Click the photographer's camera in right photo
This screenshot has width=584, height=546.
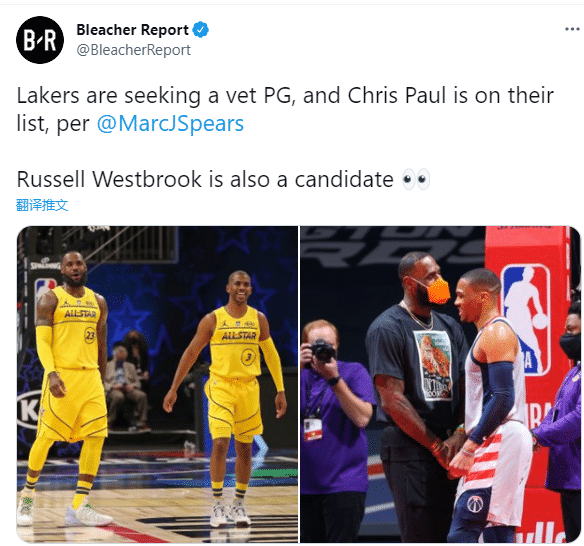[323, 350]
